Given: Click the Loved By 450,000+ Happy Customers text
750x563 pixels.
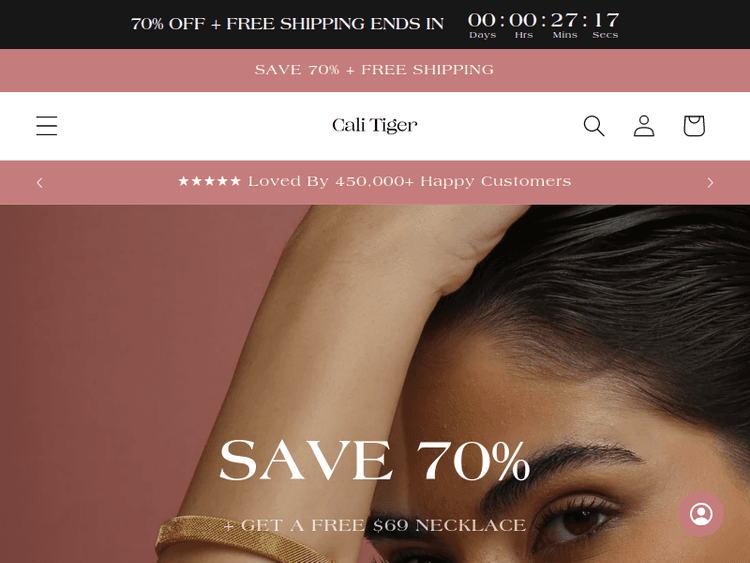Looking at the screenshot, I should click(x=410, y=181).
